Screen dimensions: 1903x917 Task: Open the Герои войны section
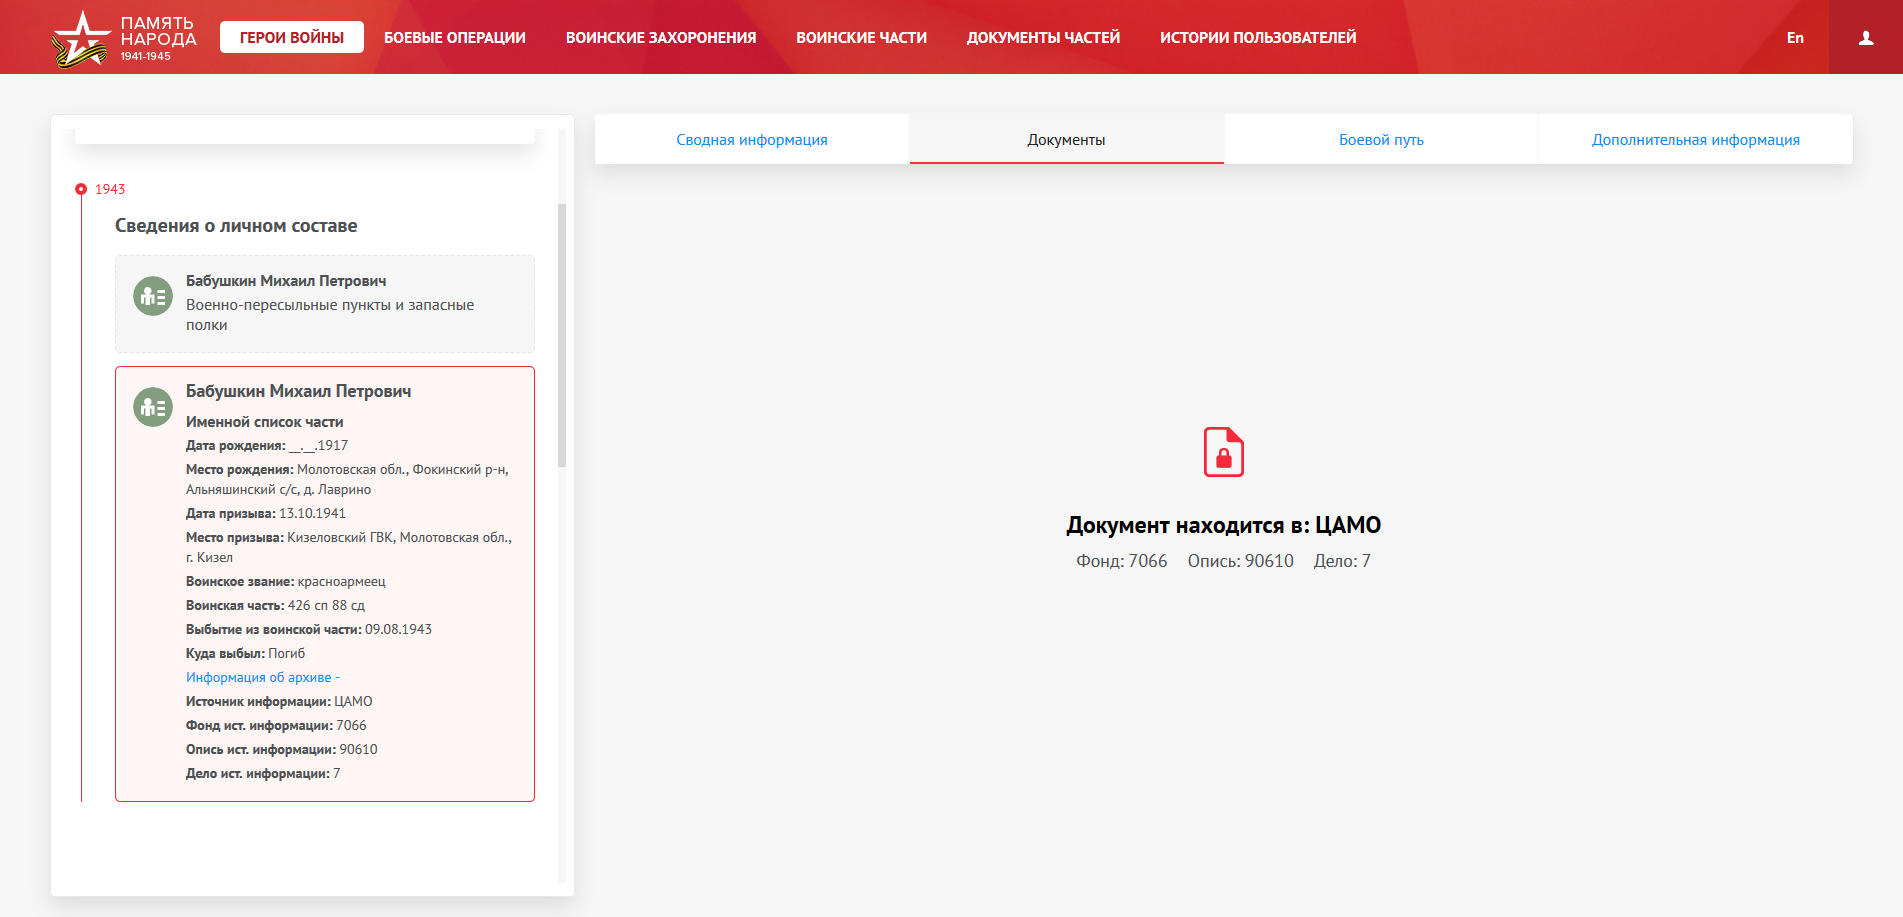point(291,38)
